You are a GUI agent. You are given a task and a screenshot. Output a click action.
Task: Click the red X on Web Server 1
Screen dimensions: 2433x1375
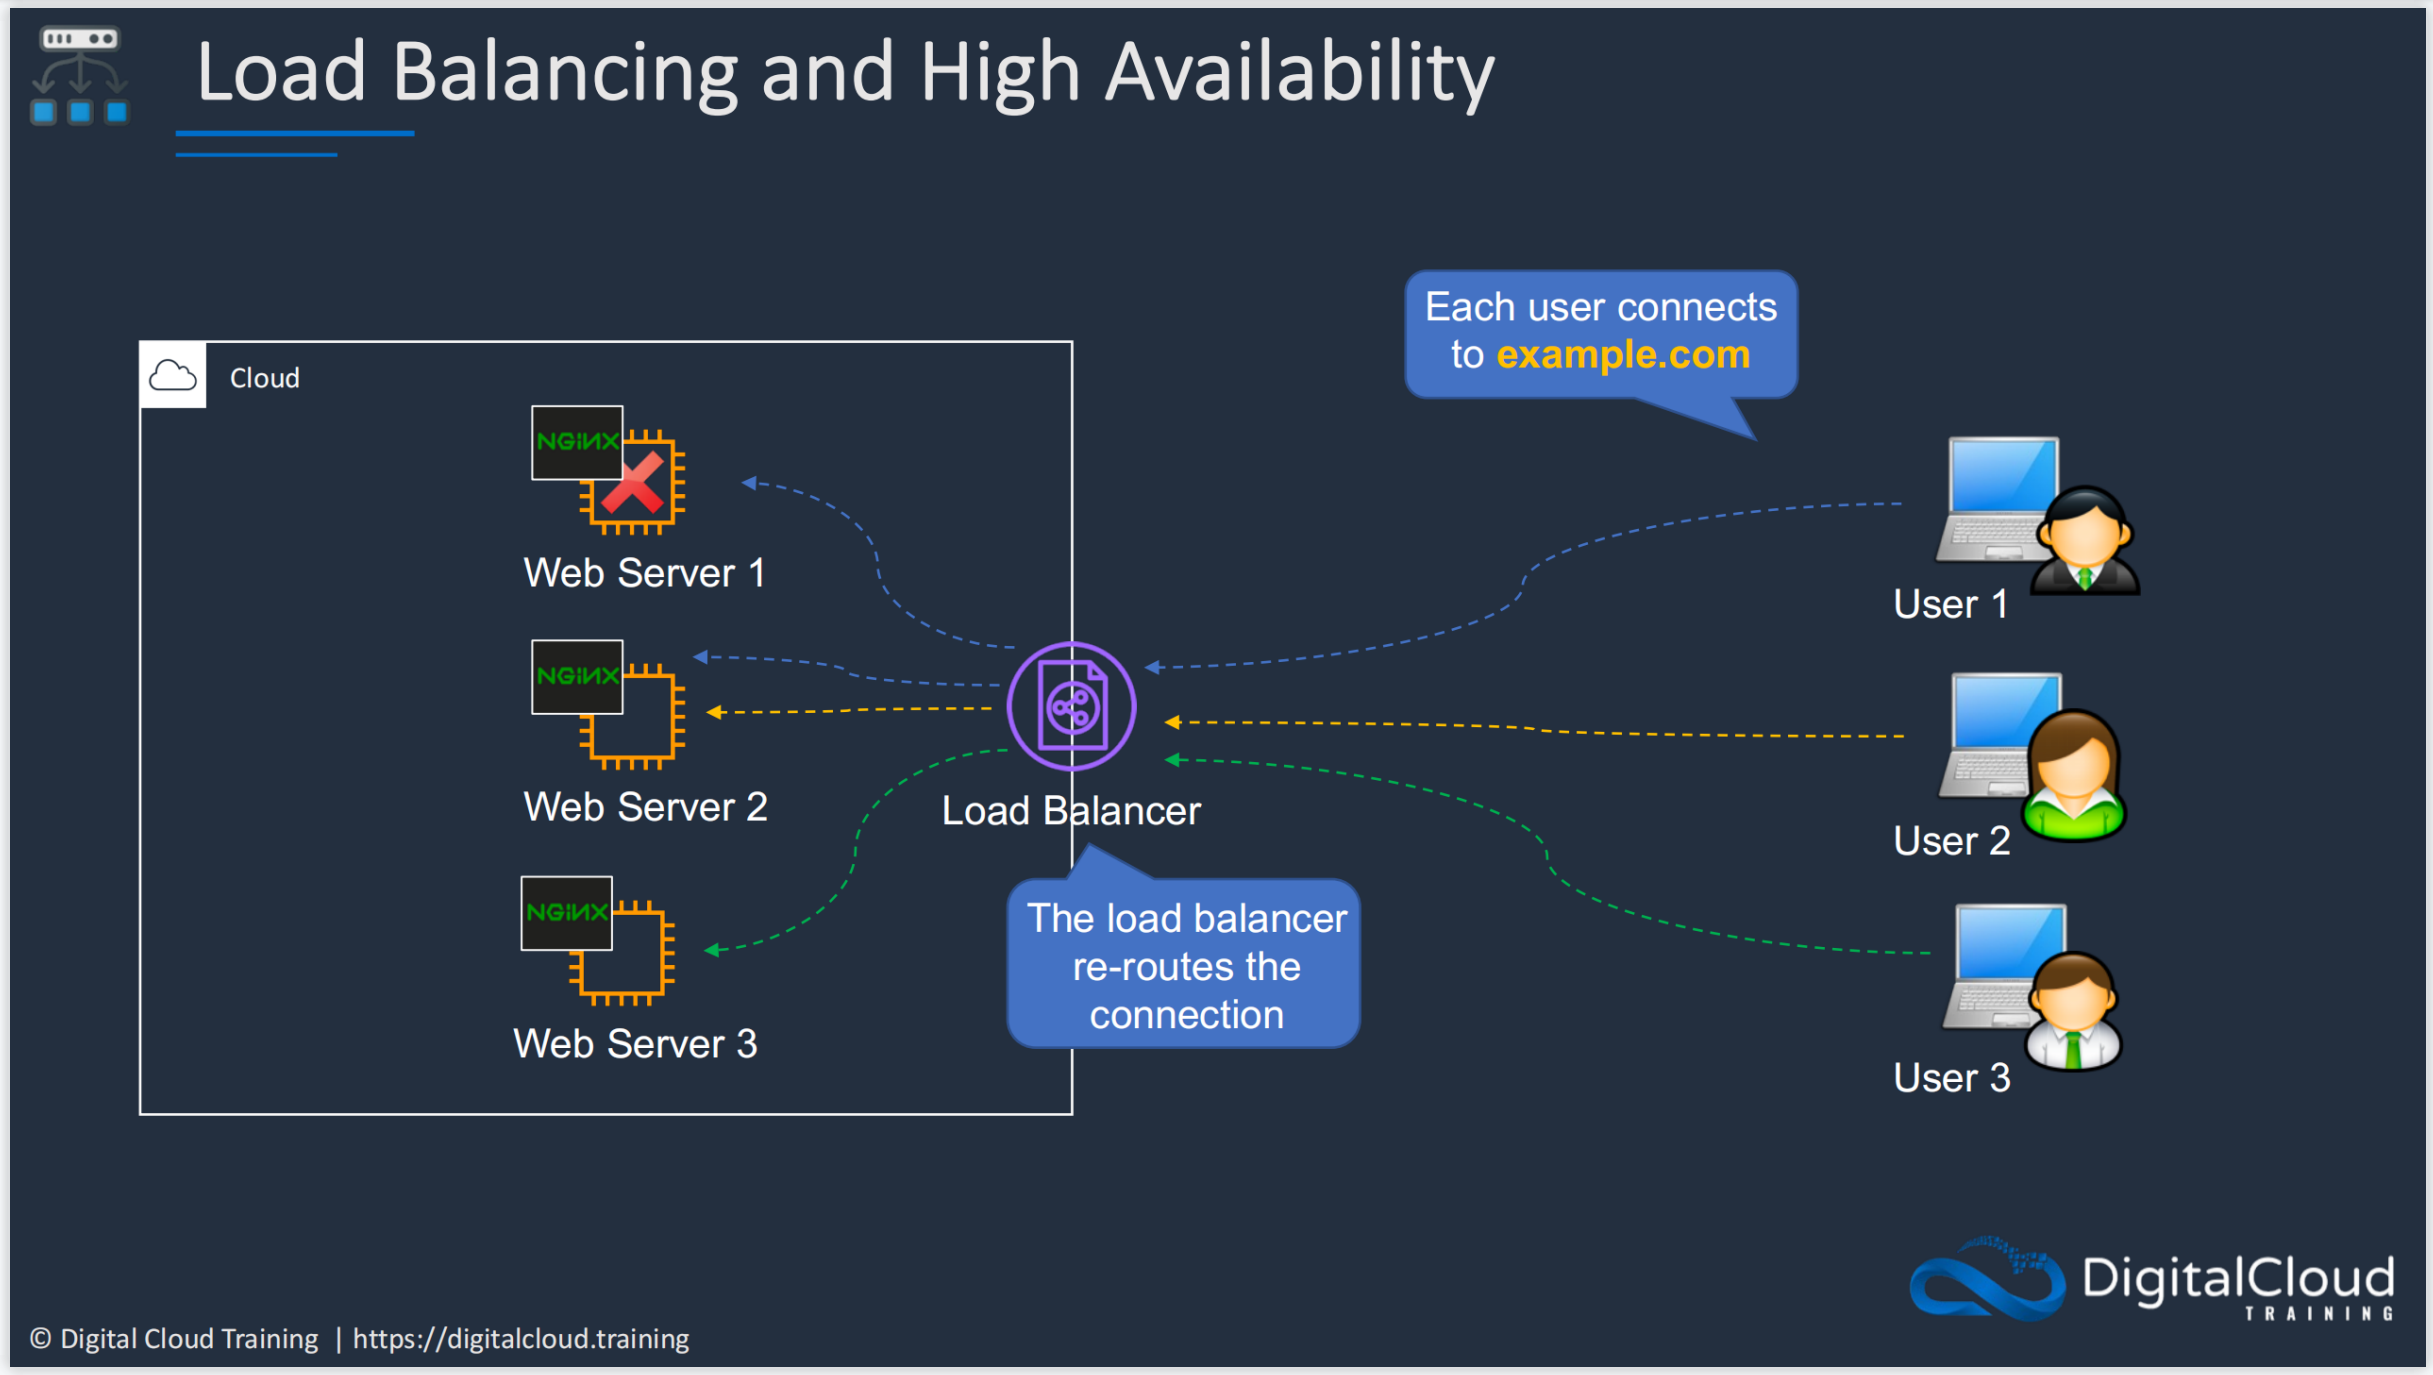click(x=634, y=483)
